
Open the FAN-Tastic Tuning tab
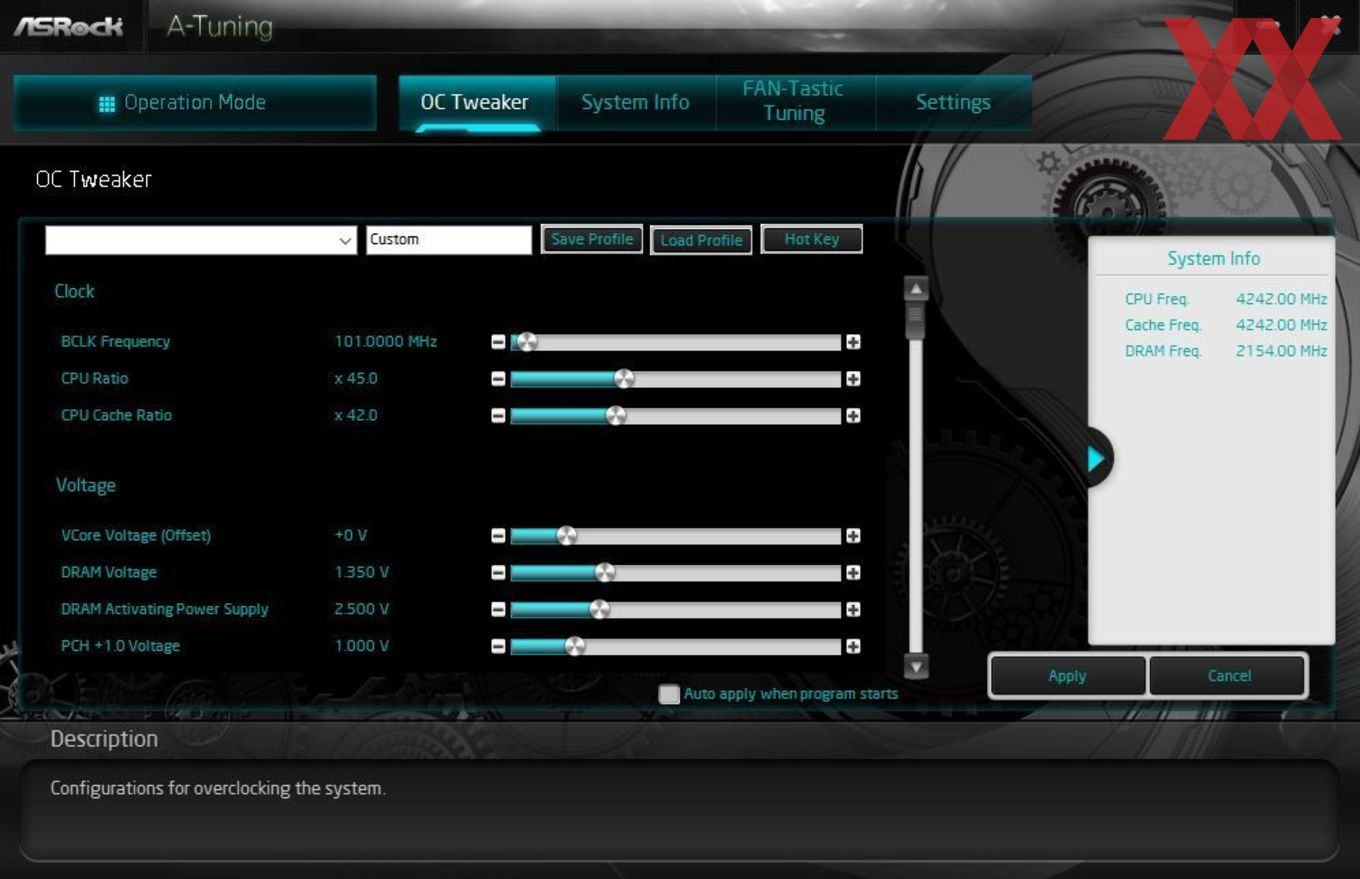794,102
